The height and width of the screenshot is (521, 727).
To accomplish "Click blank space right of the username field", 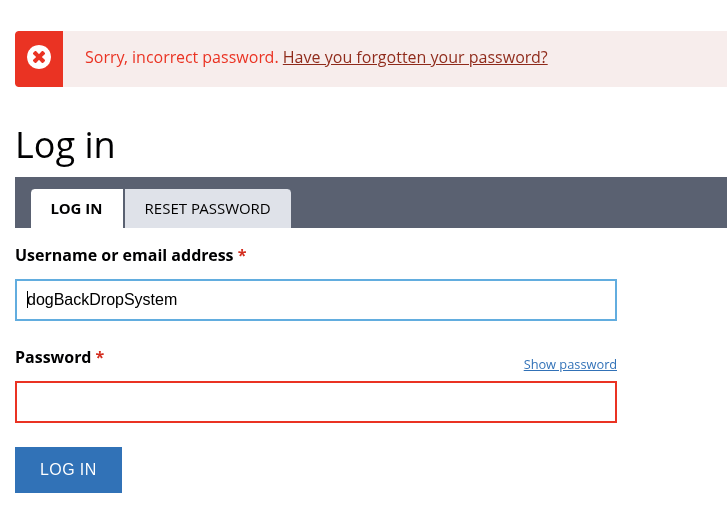I will [672, 300].
